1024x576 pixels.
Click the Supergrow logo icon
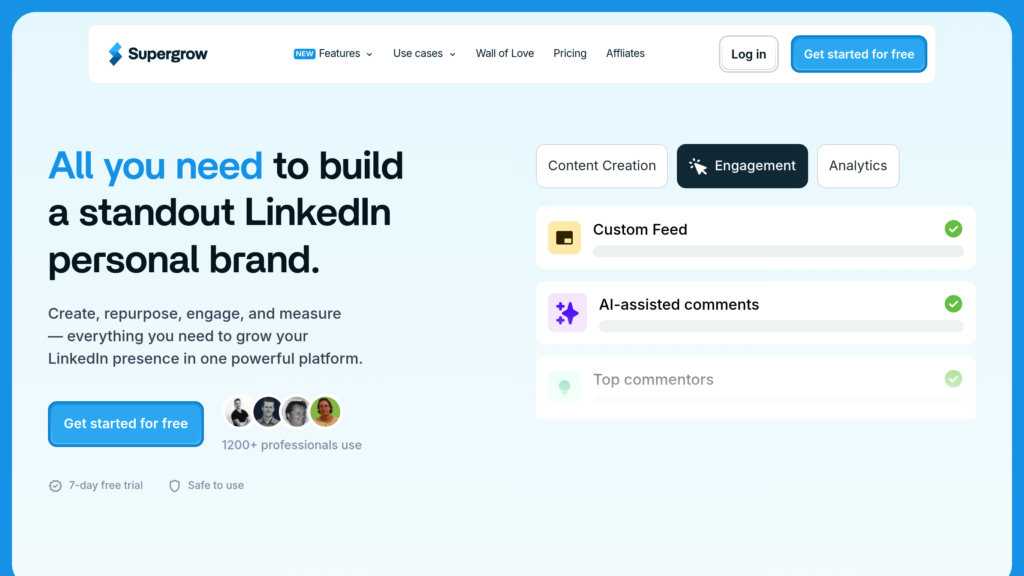point(116,54)
